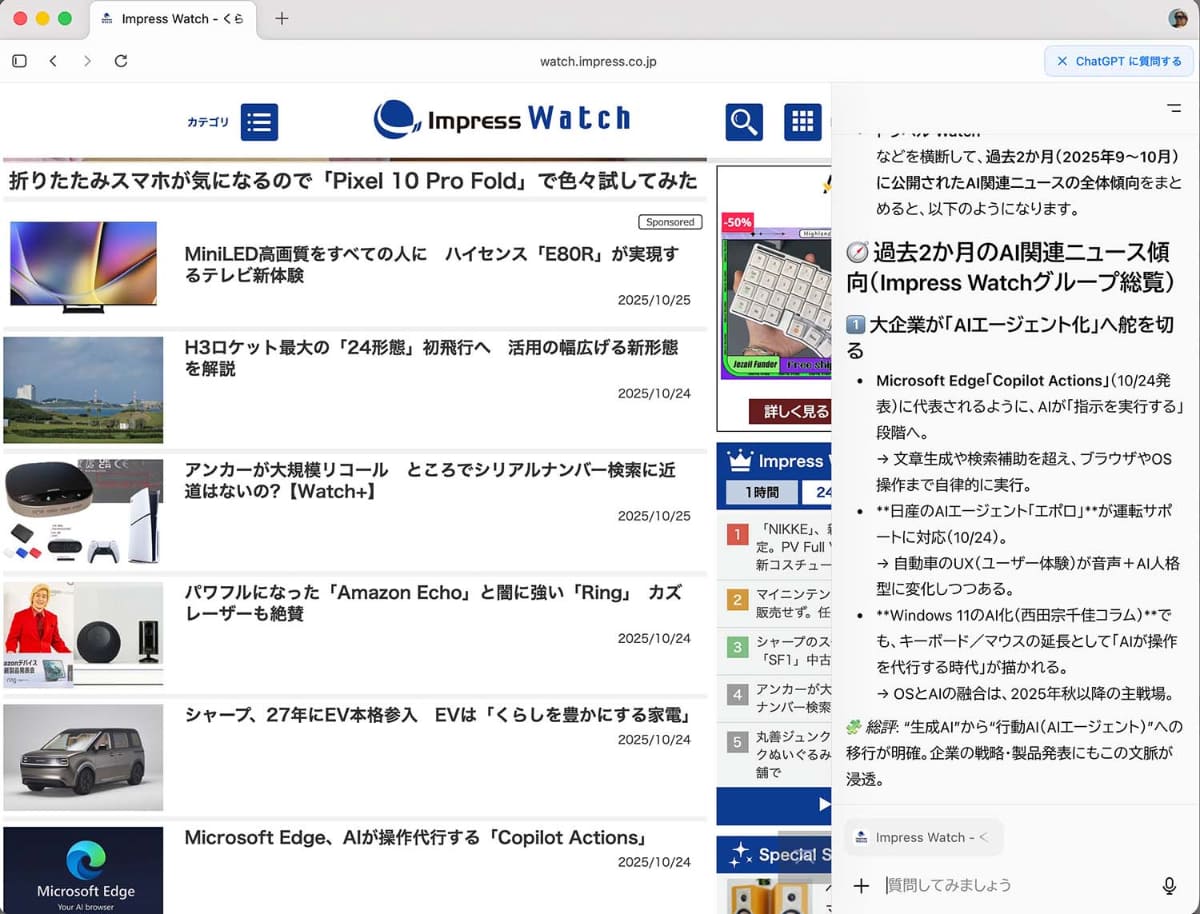Open the site search magnifier icon
This screenshot has width=1200, height=914.
click(x=743, y=122)
